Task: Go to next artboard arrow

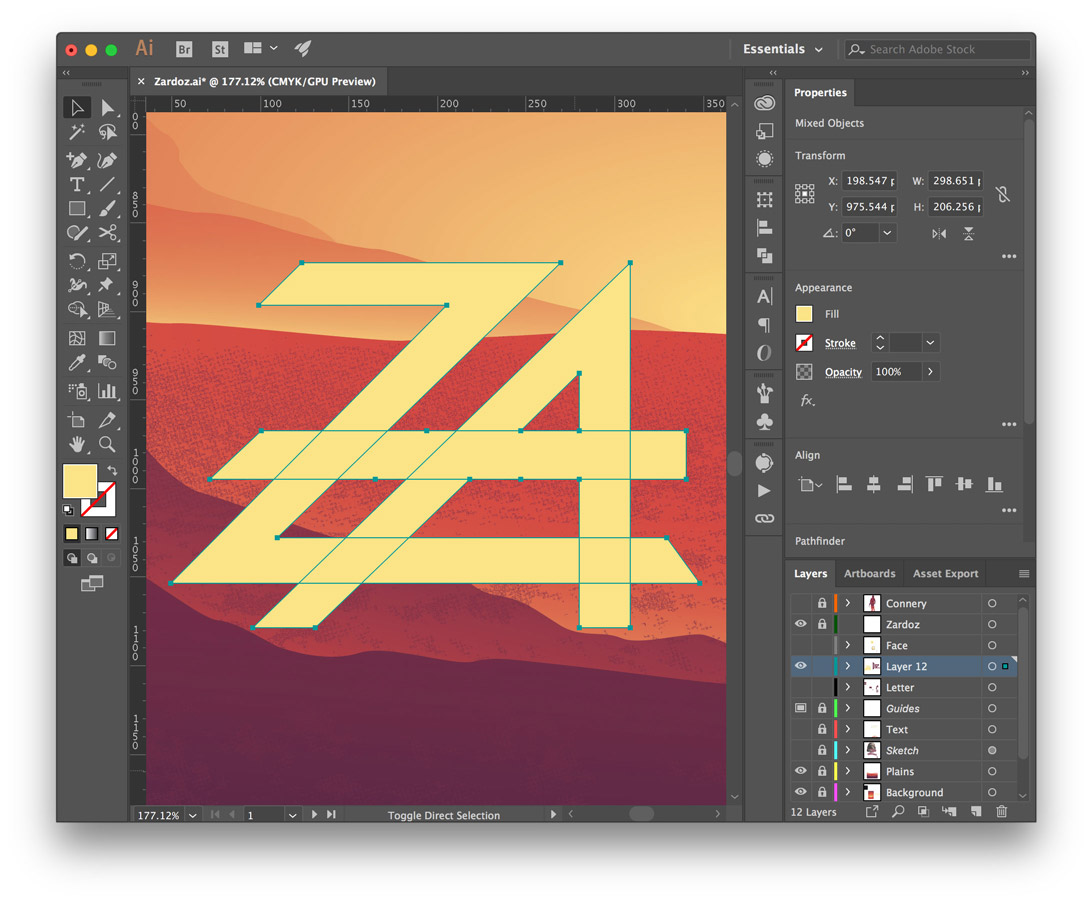Action: pyautogui.click(x=315, y=814)
